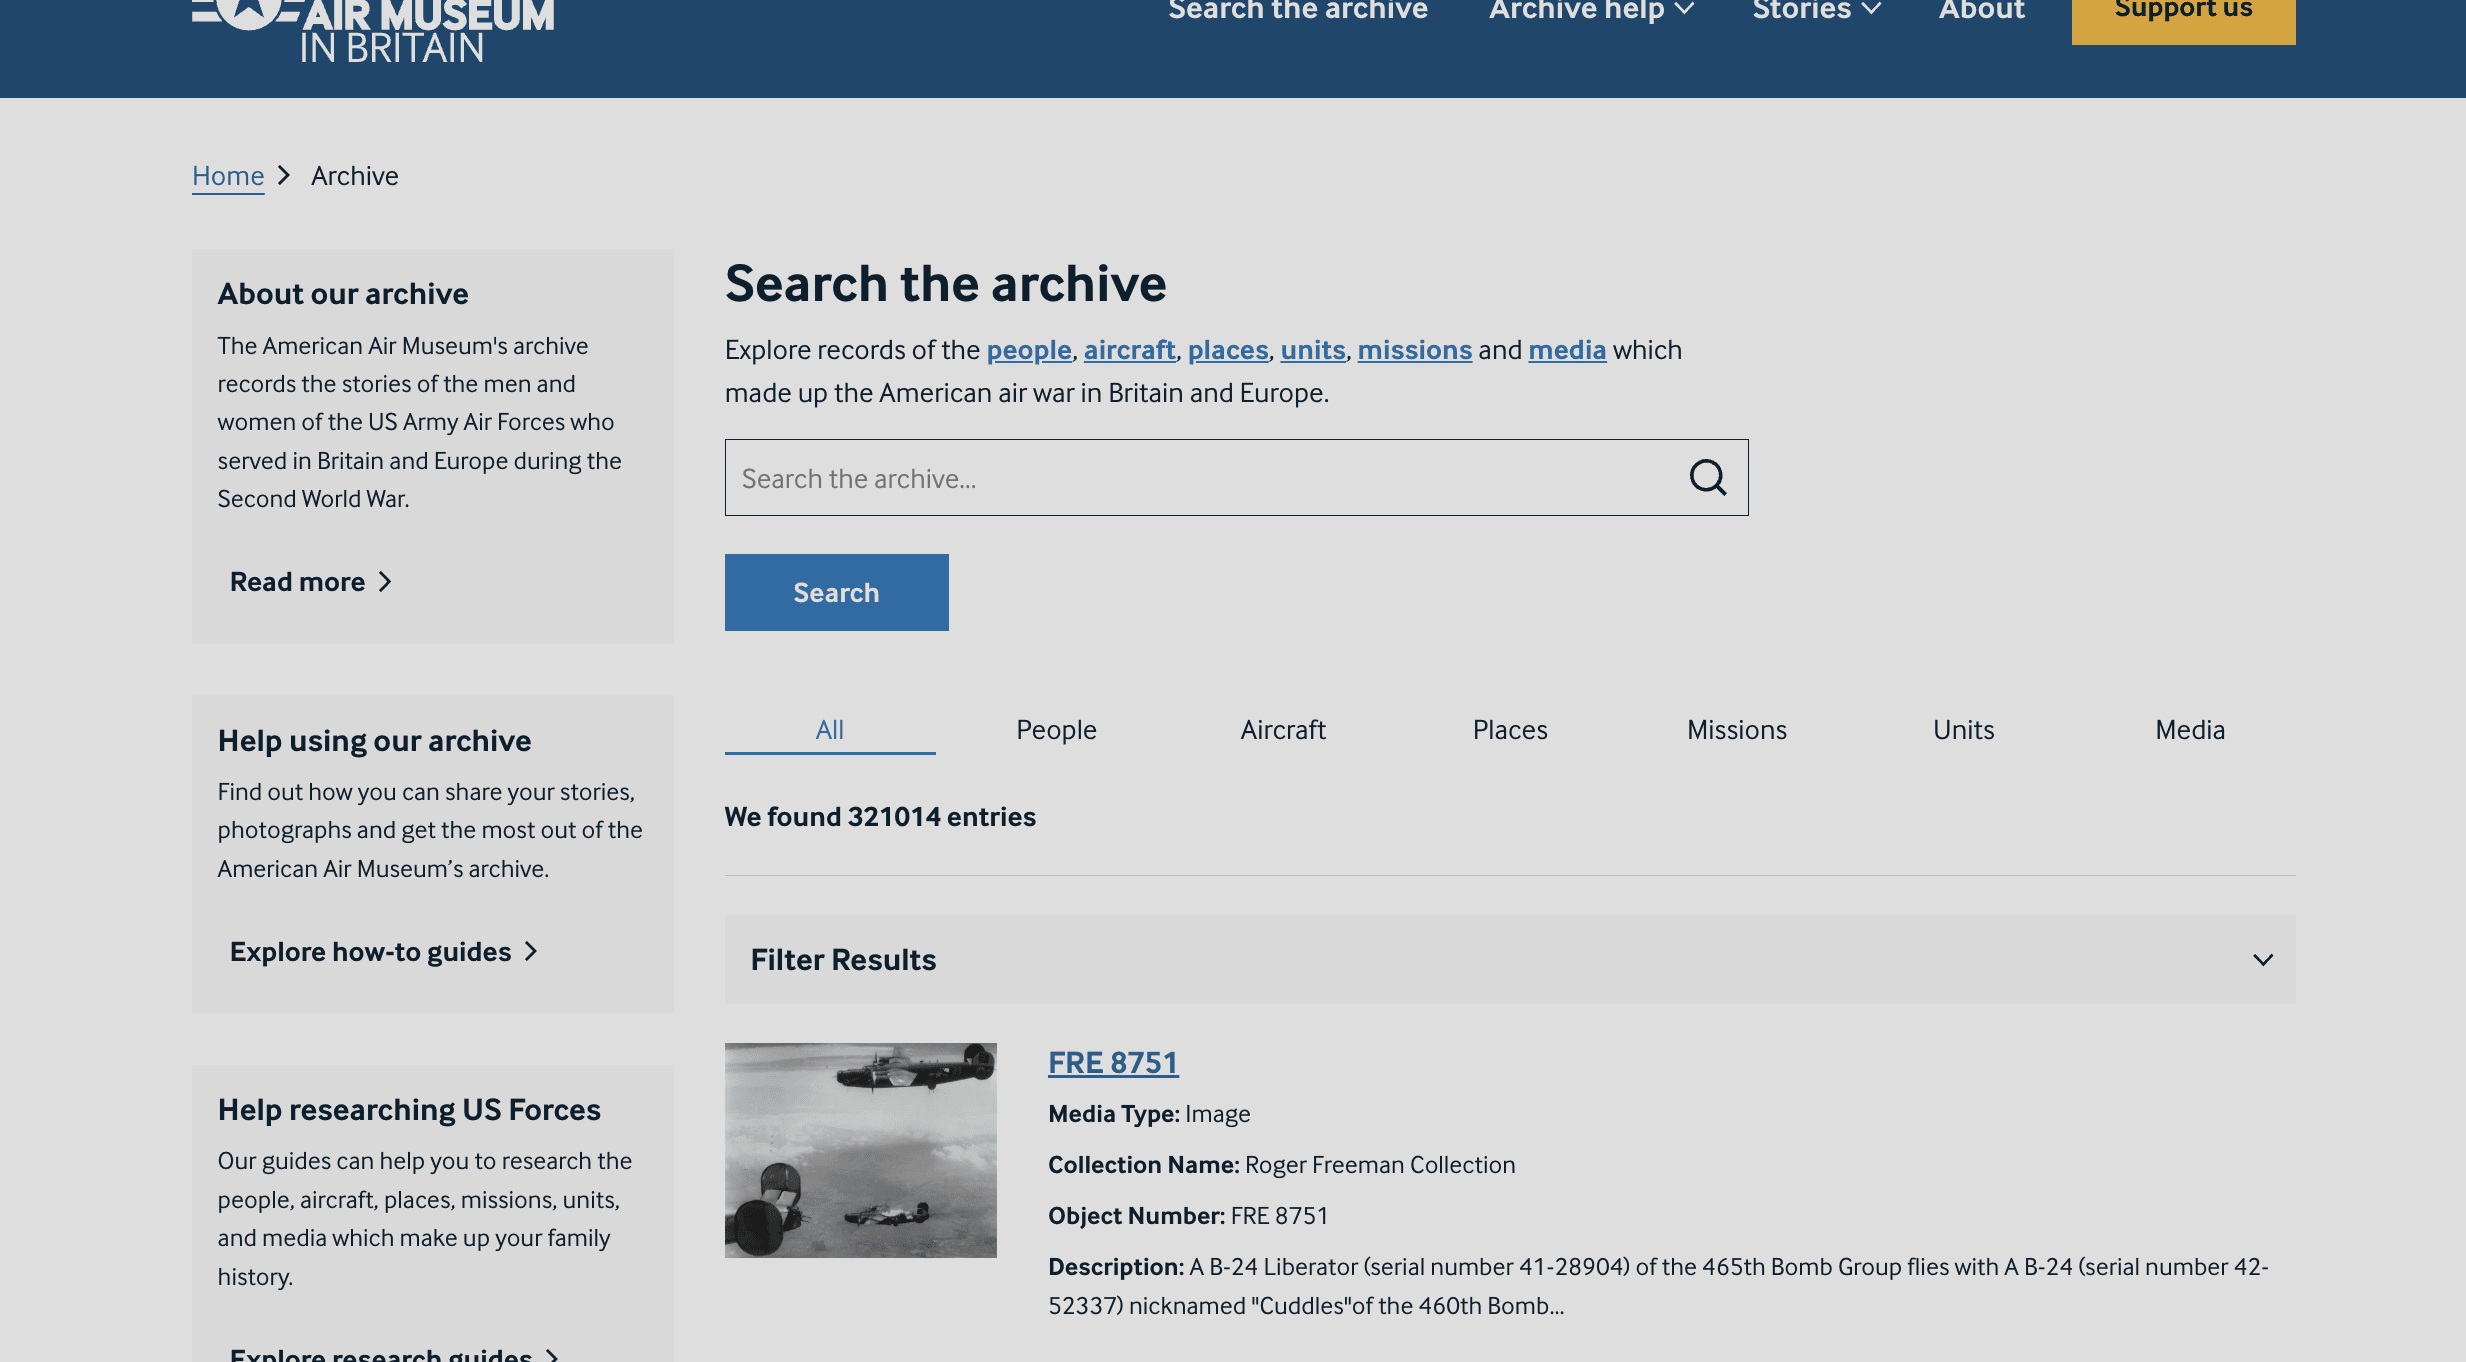Focus the Search the archive text field
This screenshot has width=2466, height=1362.
1200,478
